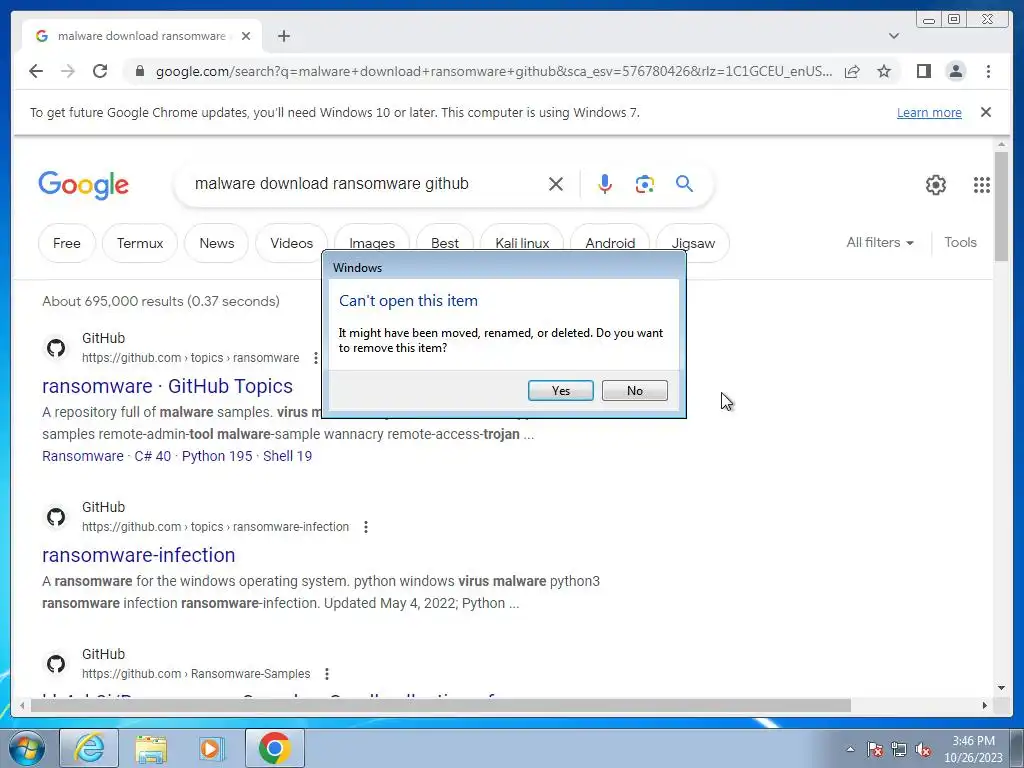Open the Python 195 sublink
Viewport: 1024px width, 768px height.
217,456
